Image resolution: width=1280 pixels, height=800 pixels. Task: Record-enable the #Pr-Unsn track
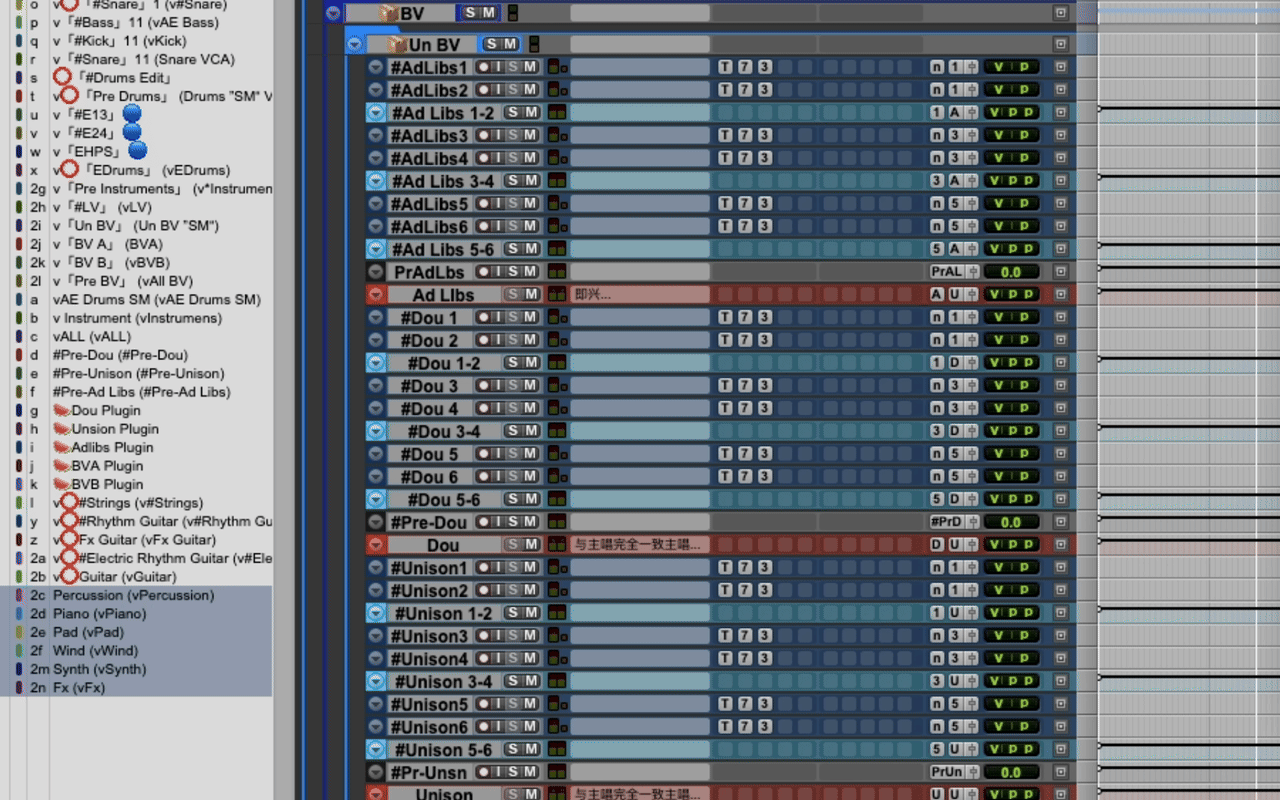coord(482,772)
